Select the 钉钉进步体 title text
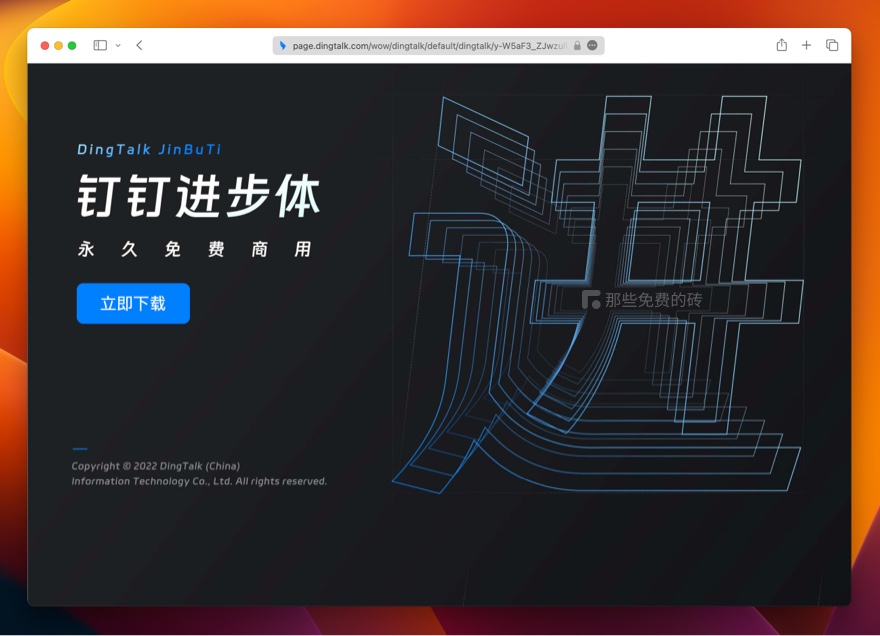The width and height of the screenshot is (880, 636). coord(197,196)
